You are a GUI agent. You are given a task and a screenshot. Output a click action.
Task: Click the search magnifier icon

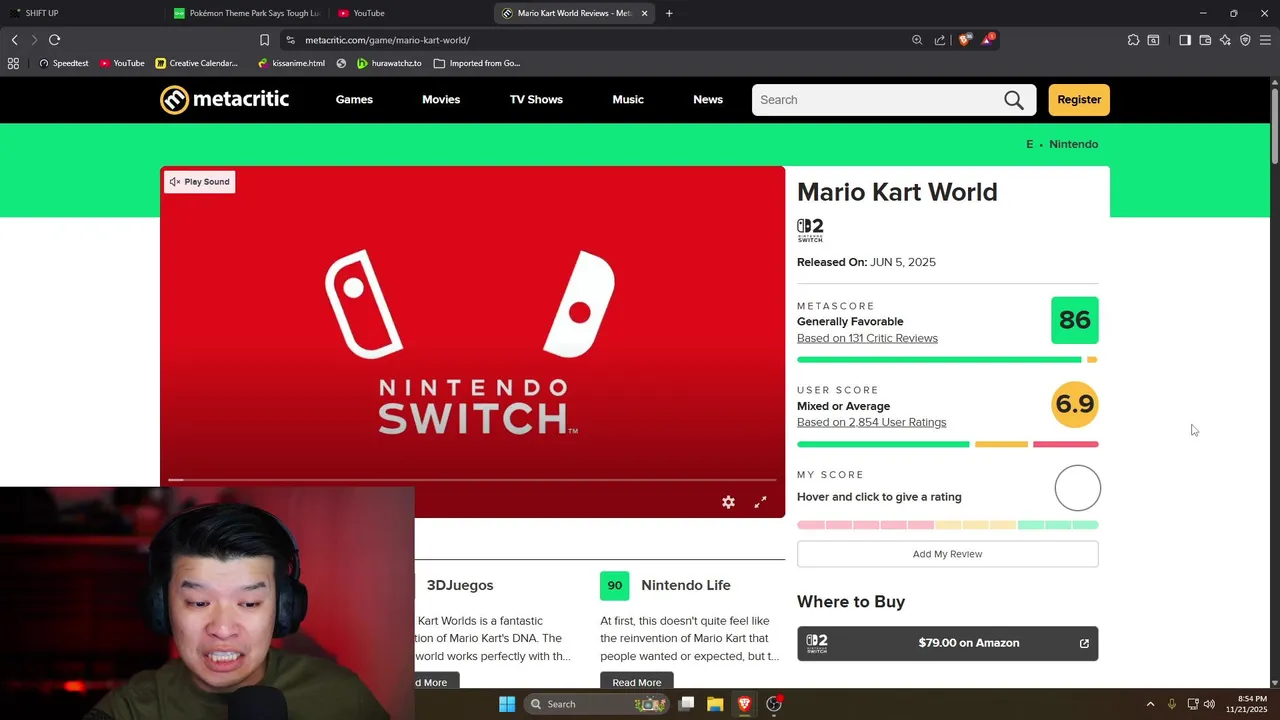point(1014,100)
